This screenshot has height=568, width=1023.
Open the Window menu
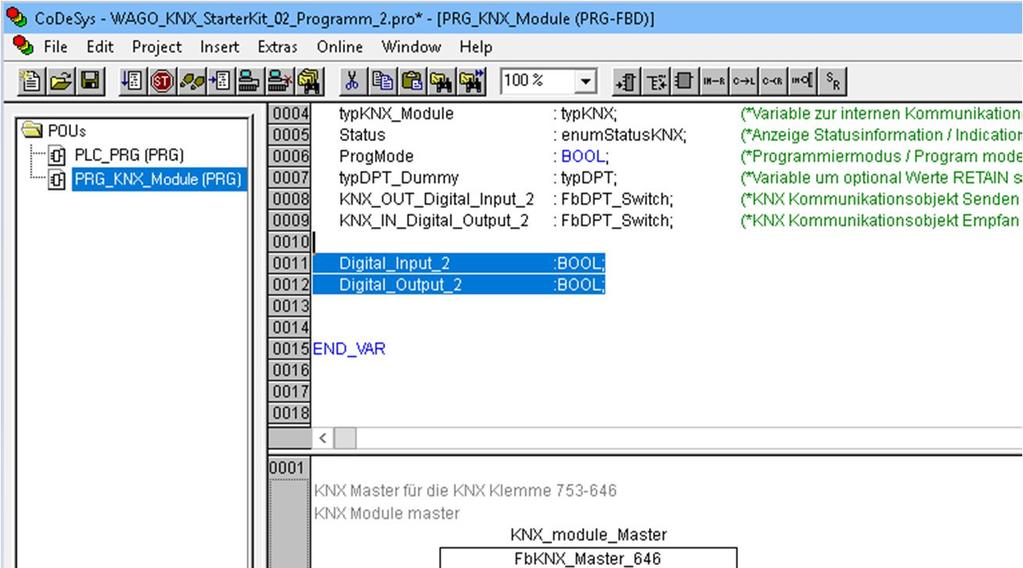411,47
